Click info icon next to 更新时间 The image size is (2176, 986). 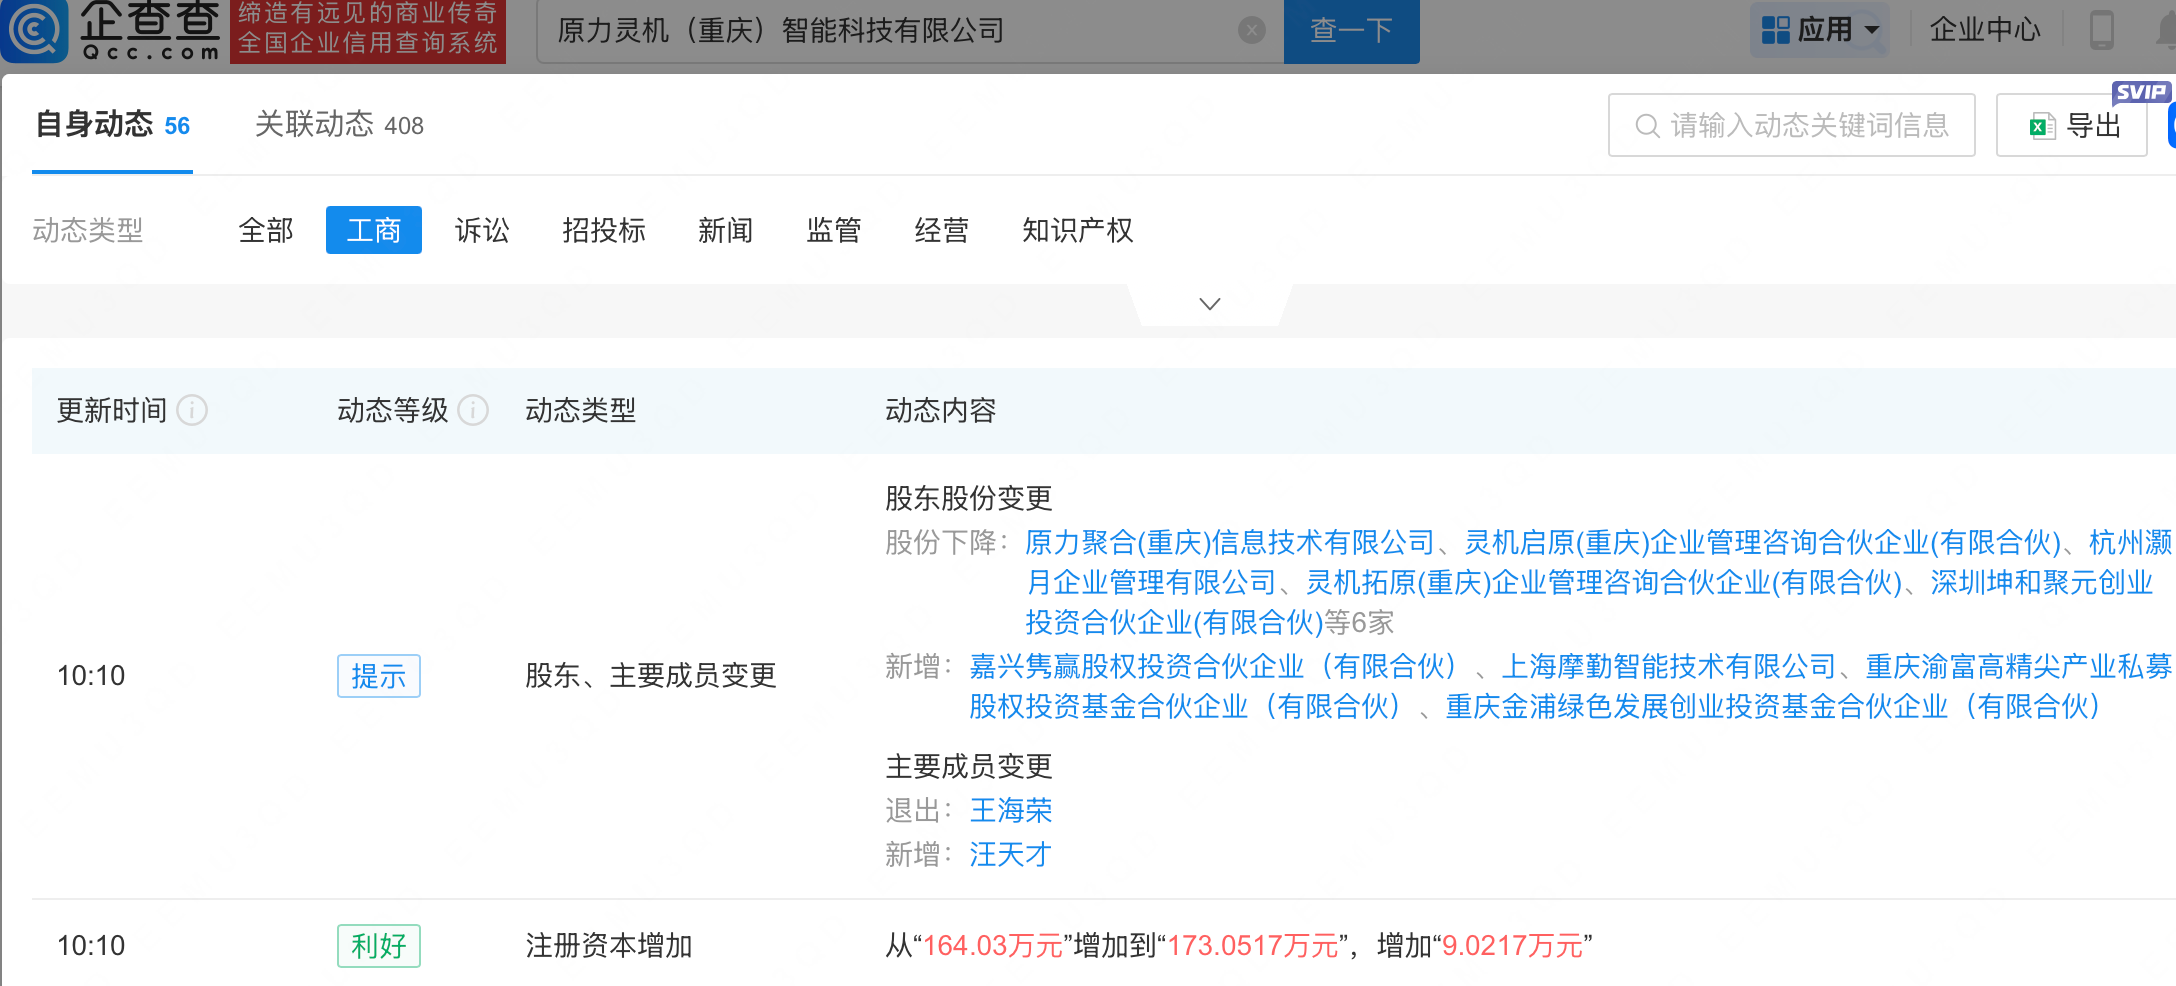[x=192, y=410]
